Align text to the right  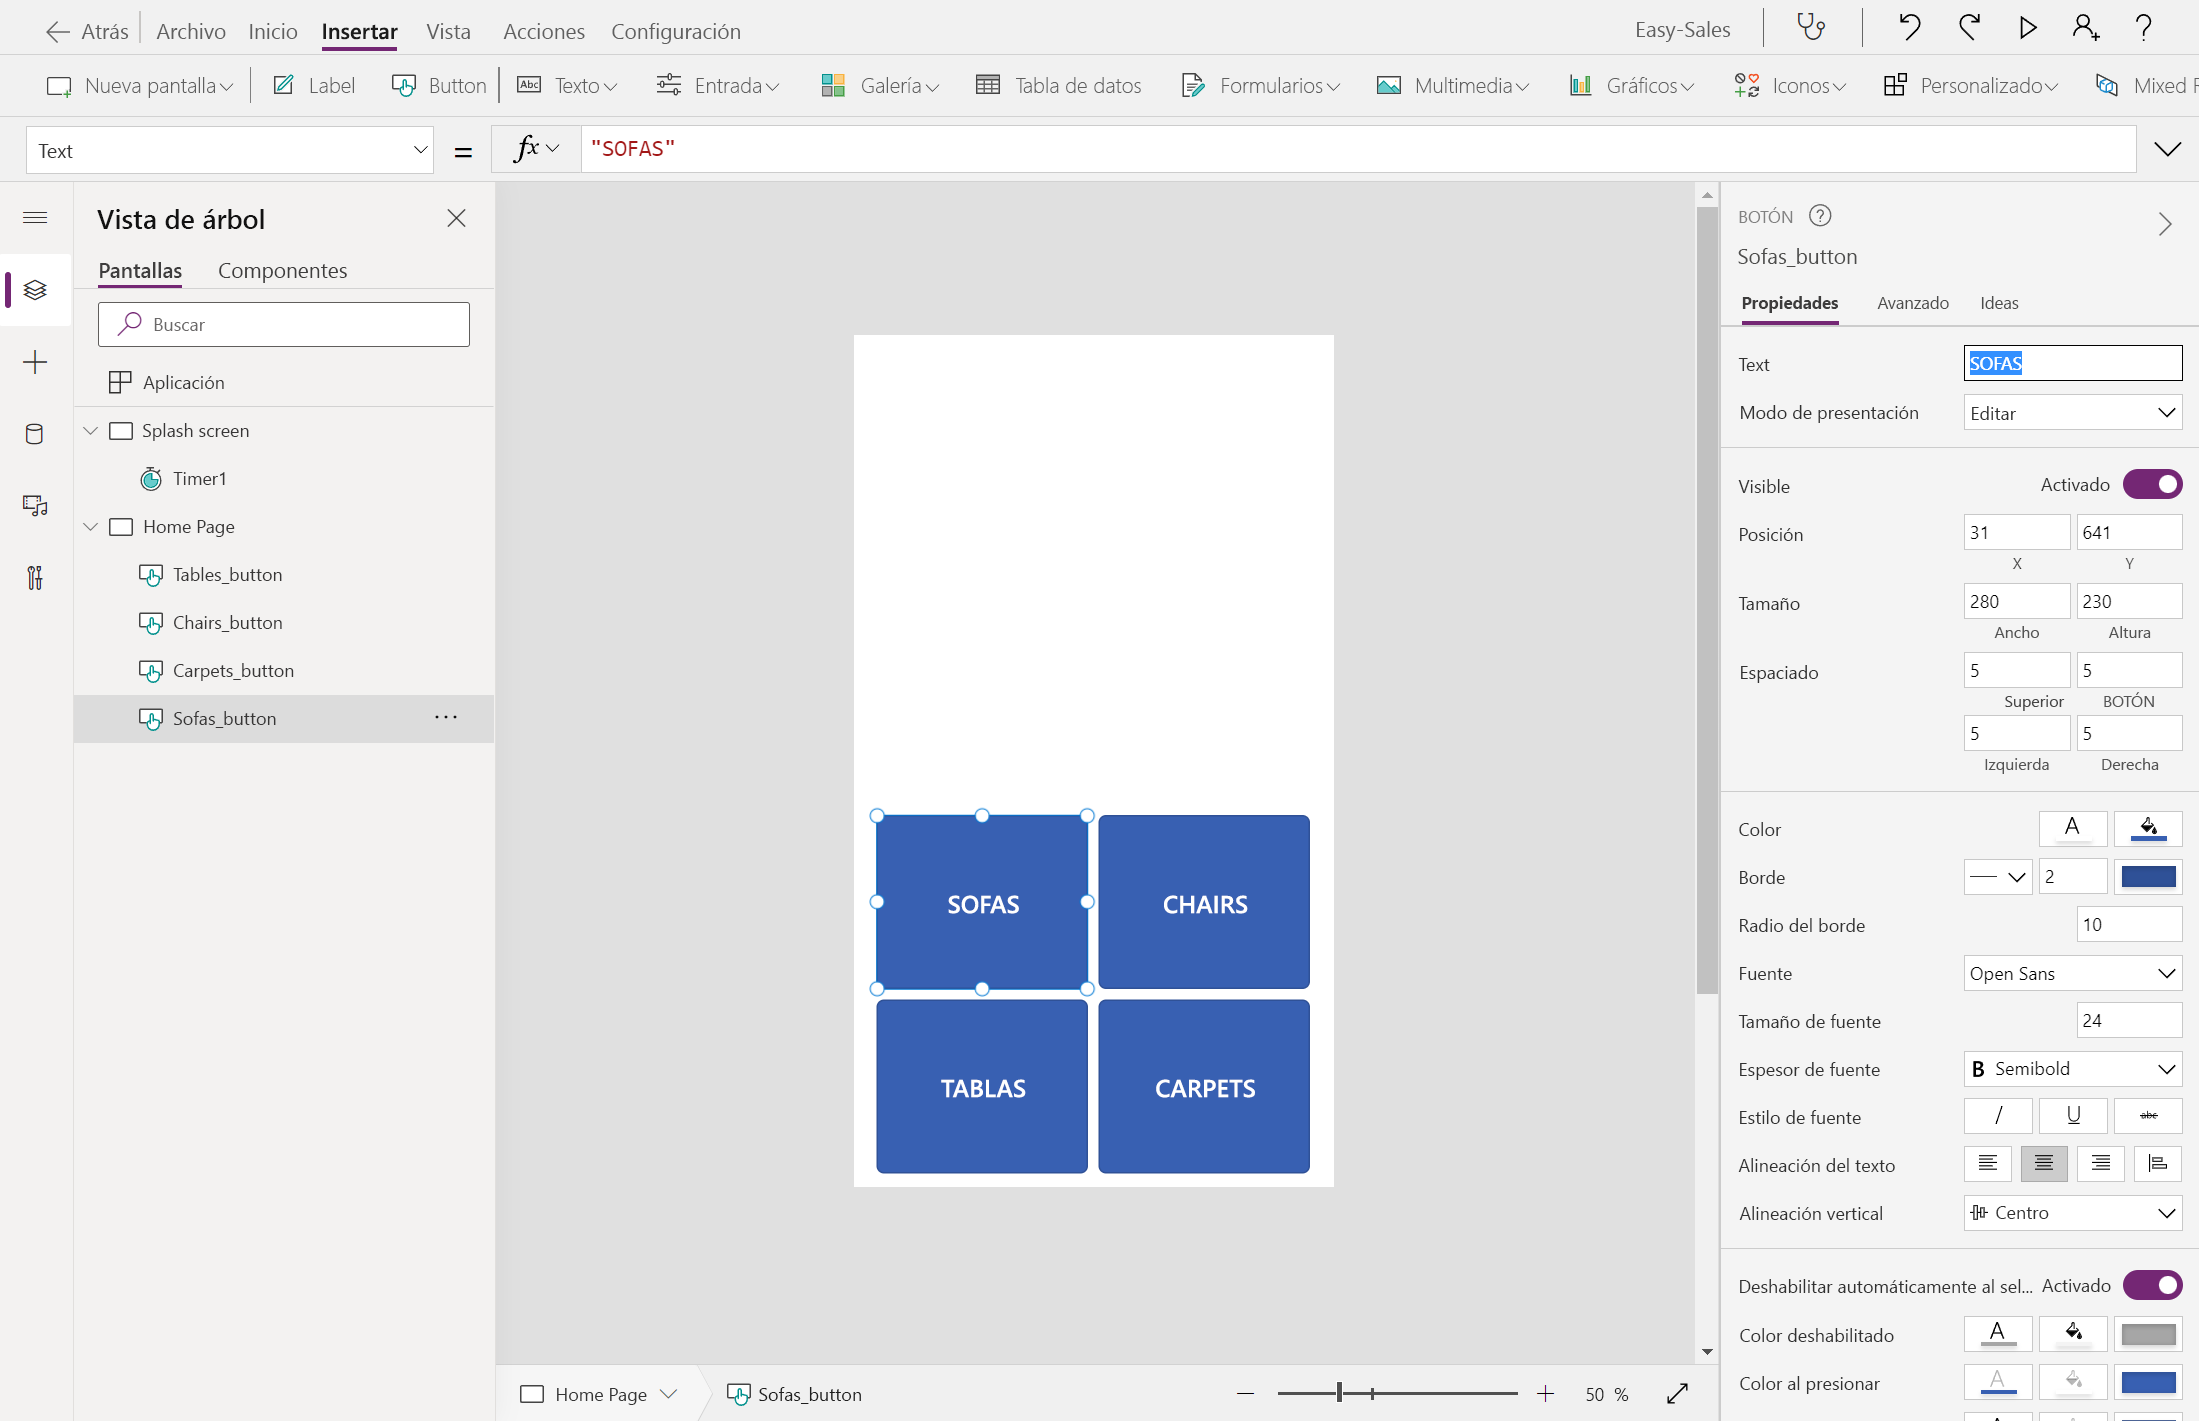pos(2101,1163)
